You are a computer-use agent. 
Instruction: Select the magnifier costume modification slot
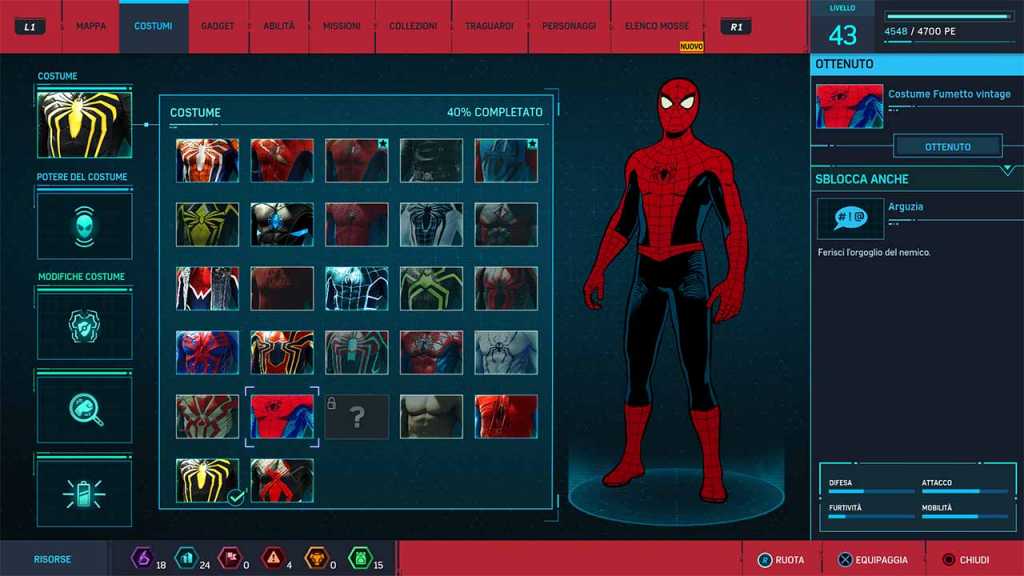pyautogui.click(x=84, y=409)
